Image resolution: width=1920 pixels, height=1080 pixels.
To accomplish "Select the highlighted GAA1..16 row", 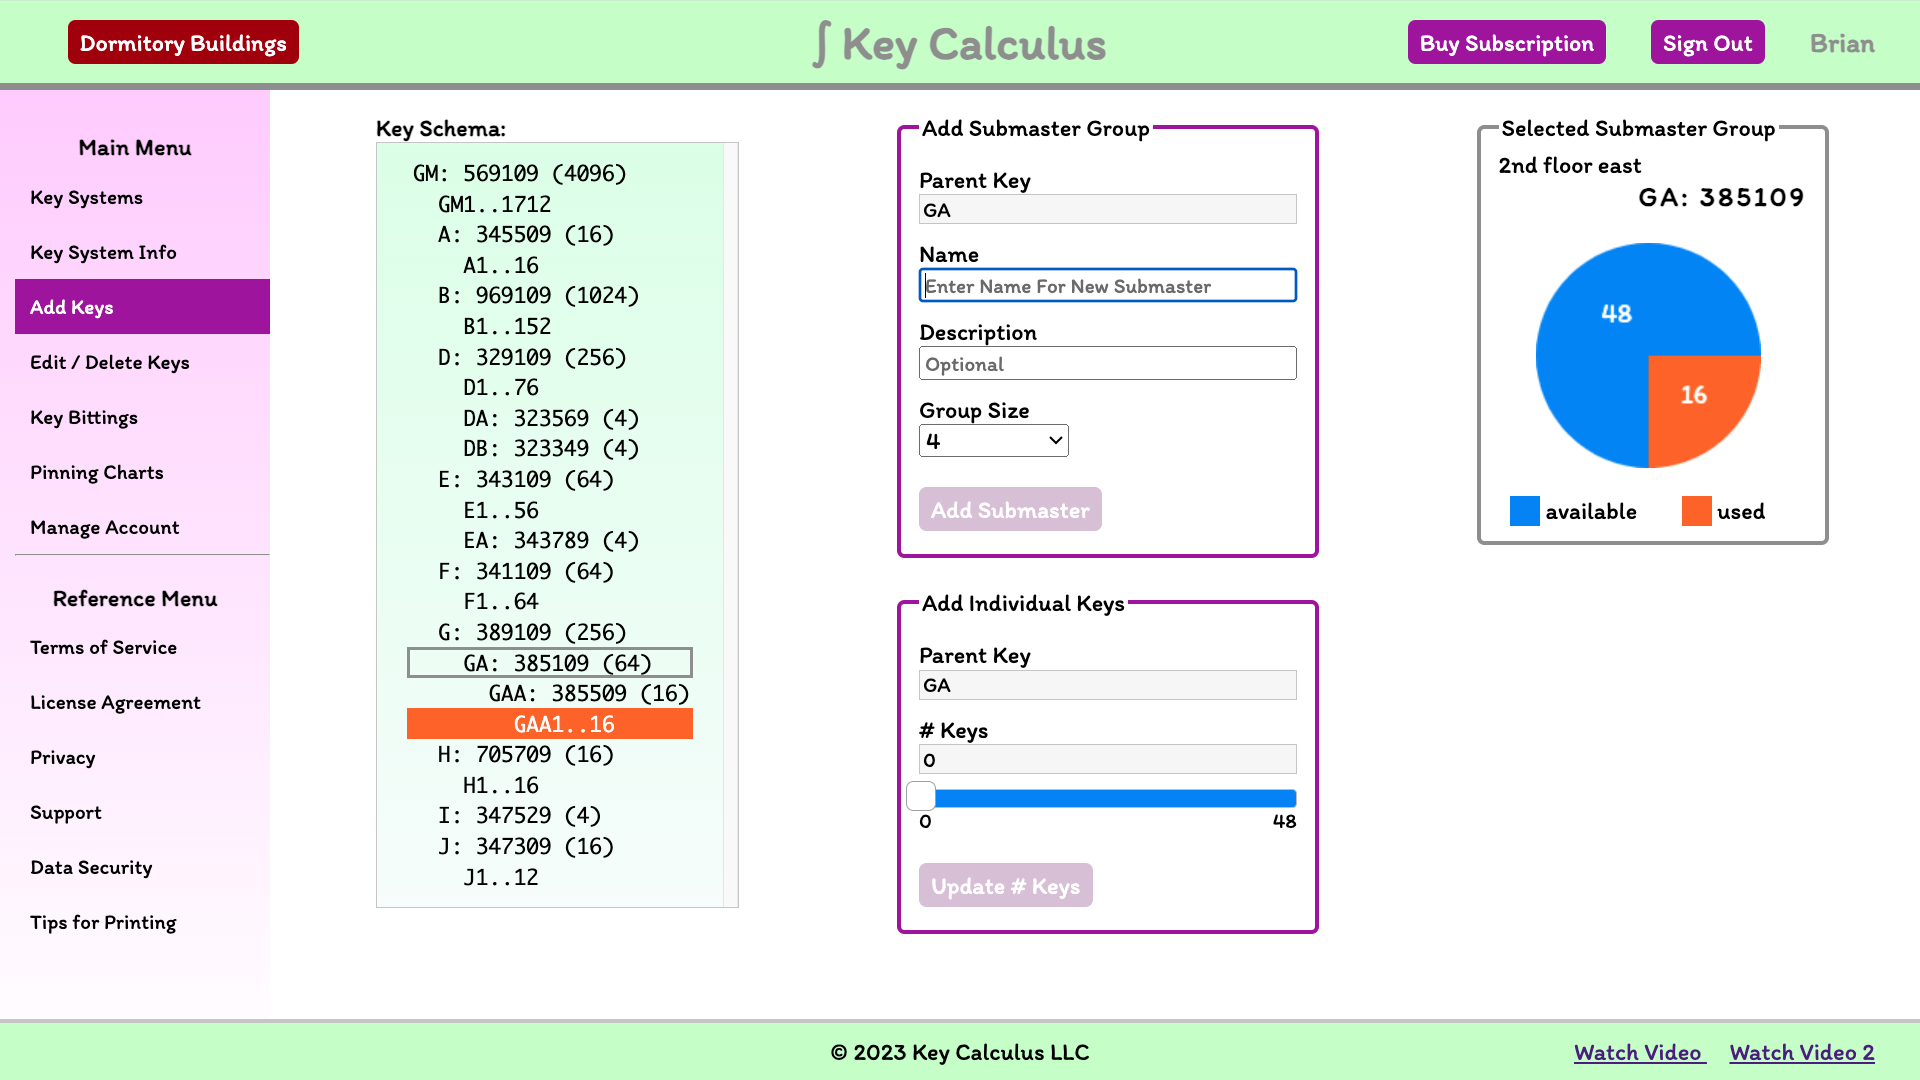I will tap(550, 724).
